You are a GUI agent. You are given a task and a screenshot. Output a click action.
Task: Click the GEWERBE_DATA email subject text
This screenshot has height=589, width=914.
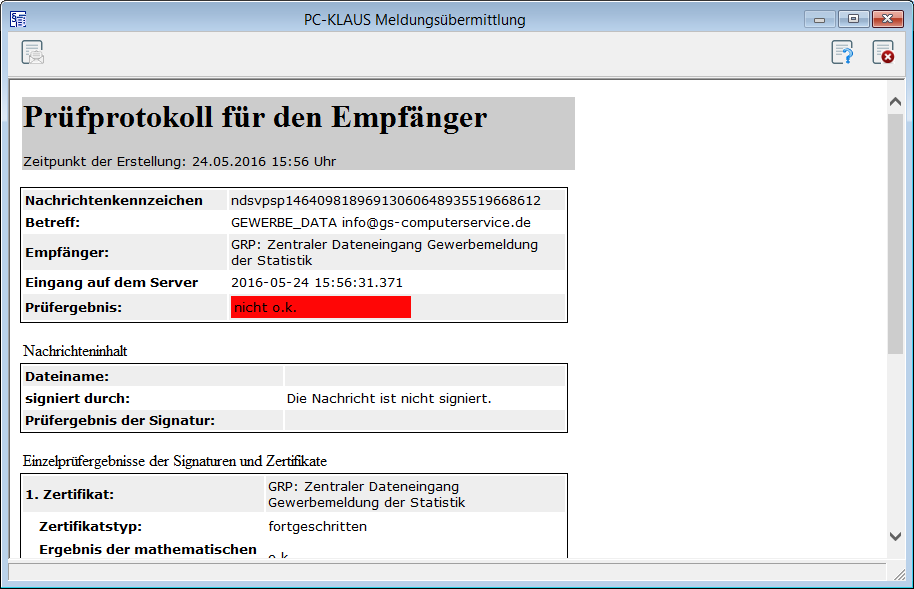(380, 222)
